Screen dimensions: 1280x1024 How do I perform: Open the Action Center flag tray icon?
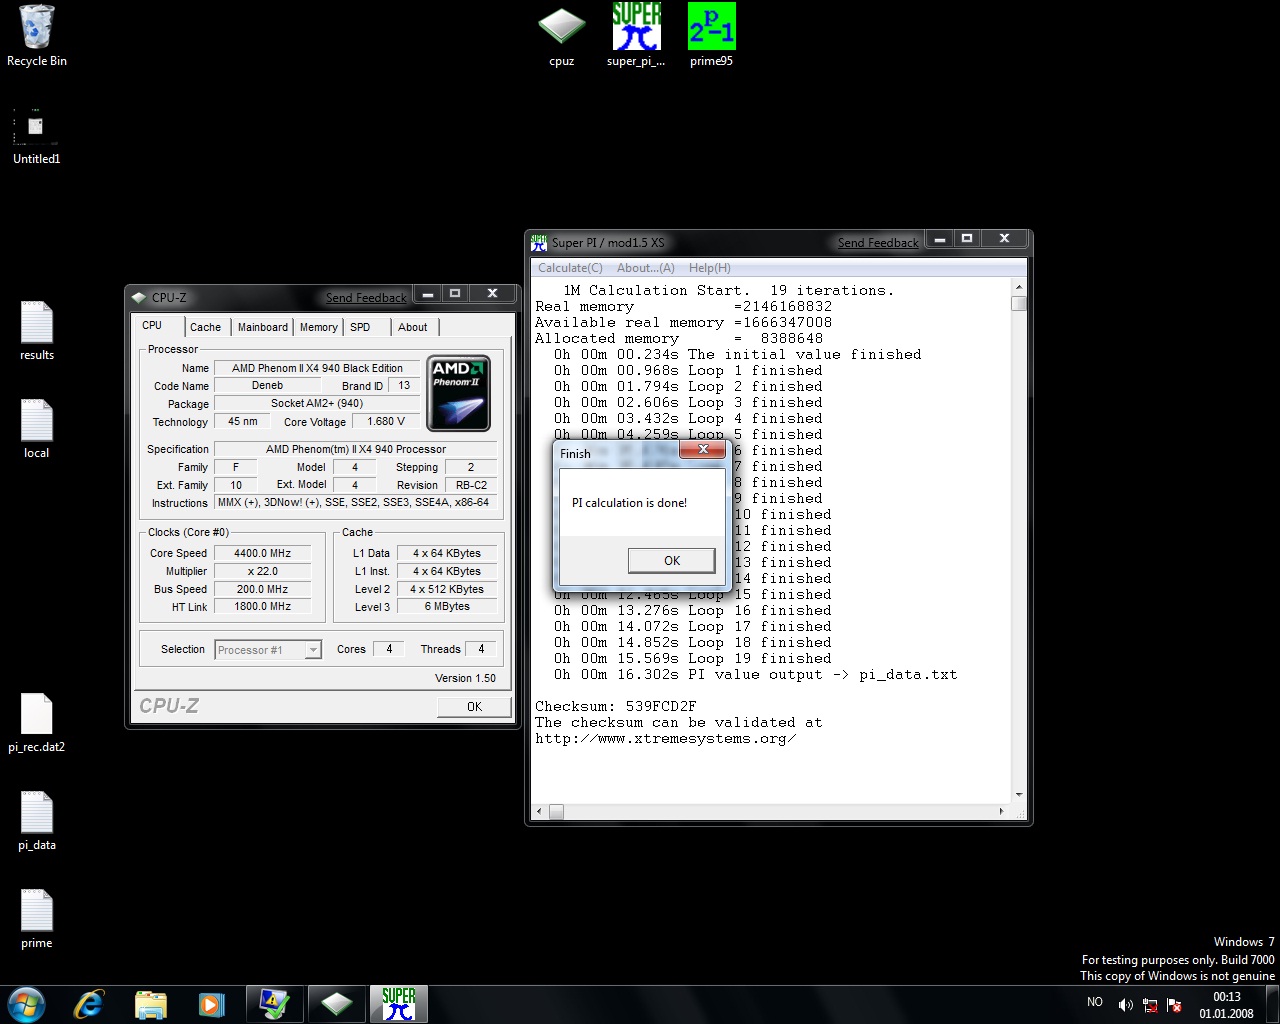pyautogui.click(x=1174, y=1005)
